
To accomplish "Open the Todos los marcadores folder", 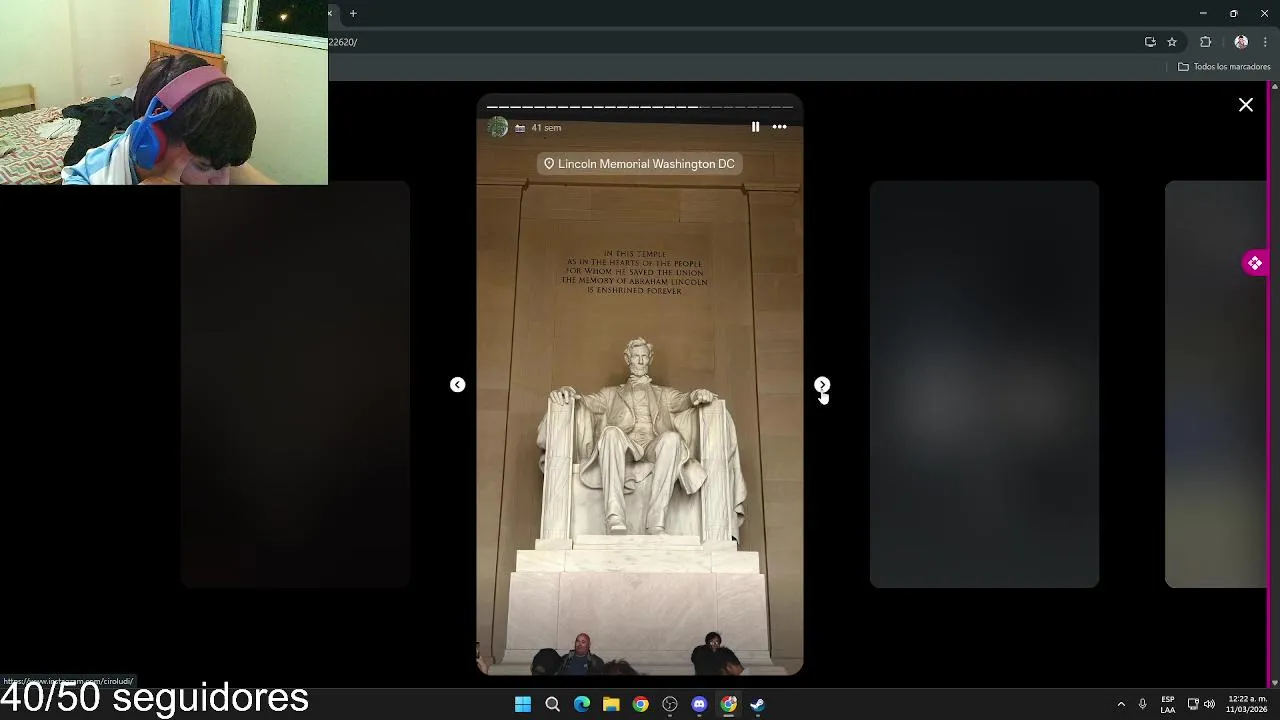I will coord(1224,67).
